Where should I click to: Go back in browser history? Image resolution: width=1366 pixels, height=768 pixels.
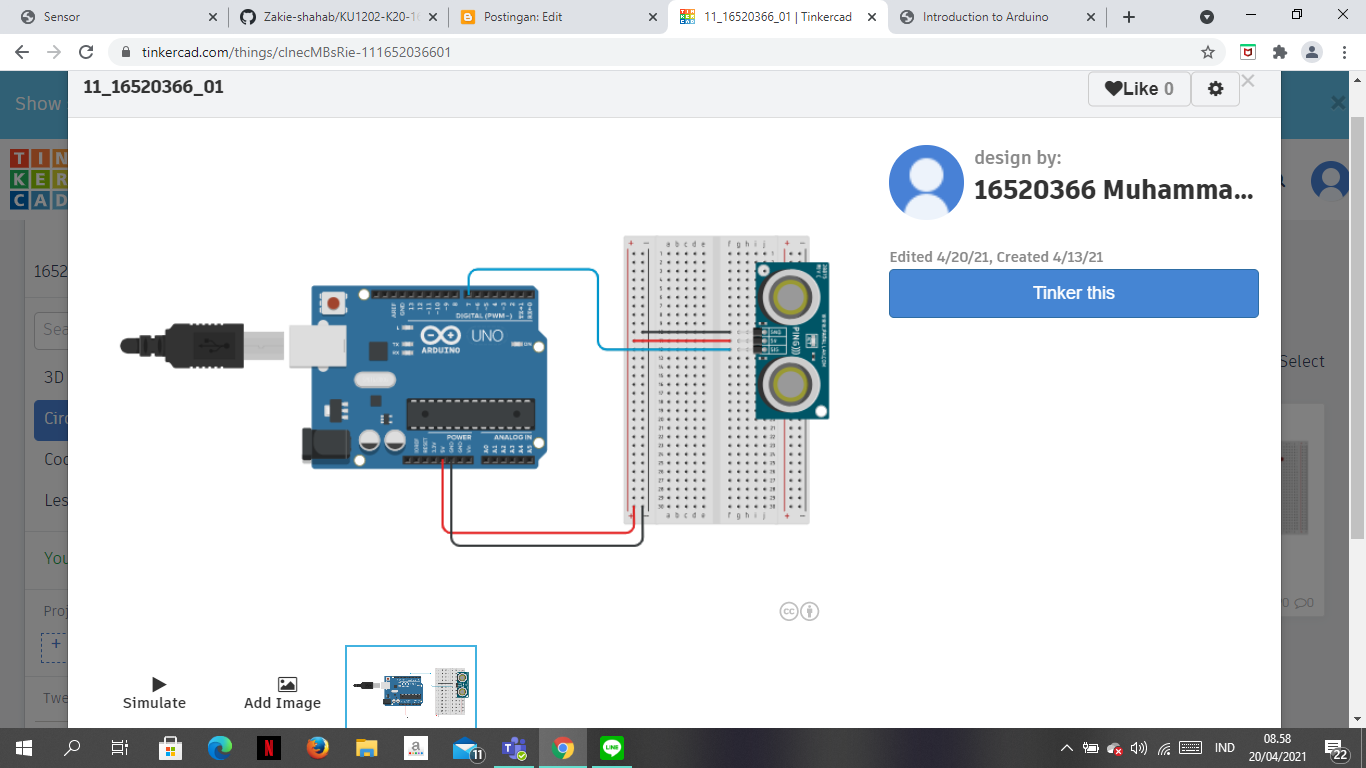click(22, 52)
